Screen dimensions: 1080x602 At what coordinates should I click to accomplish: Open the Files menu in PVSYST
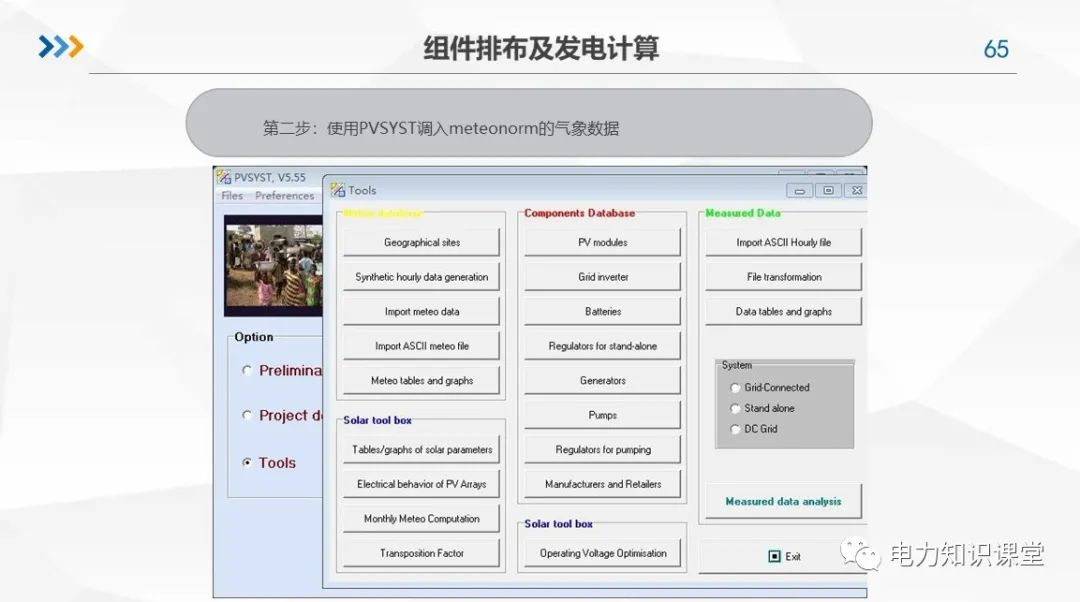click(231, 196)
